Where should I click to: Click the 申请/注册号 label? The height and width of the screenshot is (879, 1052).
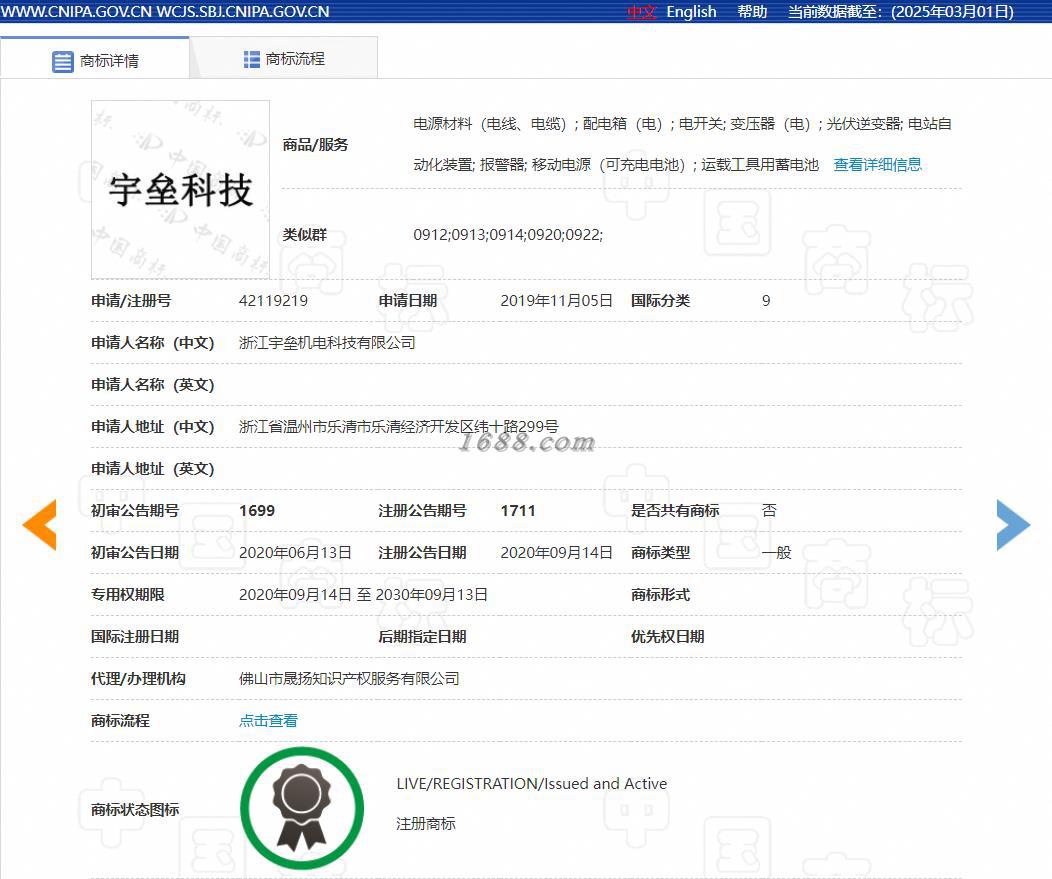(x=131, y=301)
